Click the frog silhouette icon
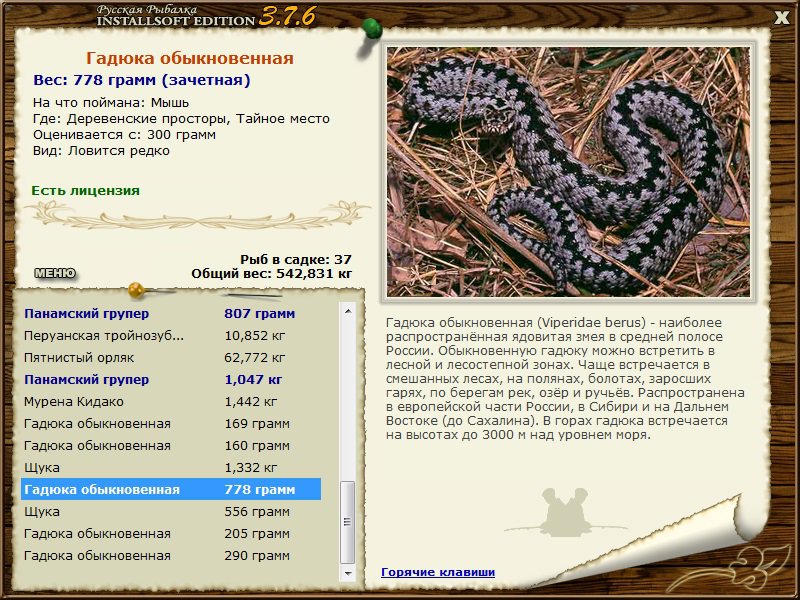The width and height of the screenshot is (800, 600). pos(564,512)
